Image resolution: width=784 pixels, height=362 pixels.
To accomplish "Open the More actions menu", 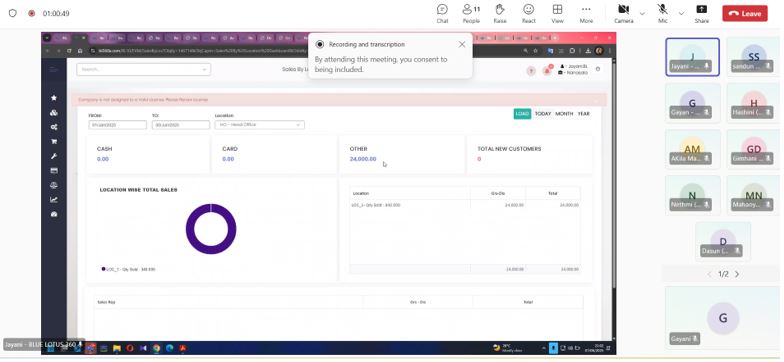I will [586, 14].
